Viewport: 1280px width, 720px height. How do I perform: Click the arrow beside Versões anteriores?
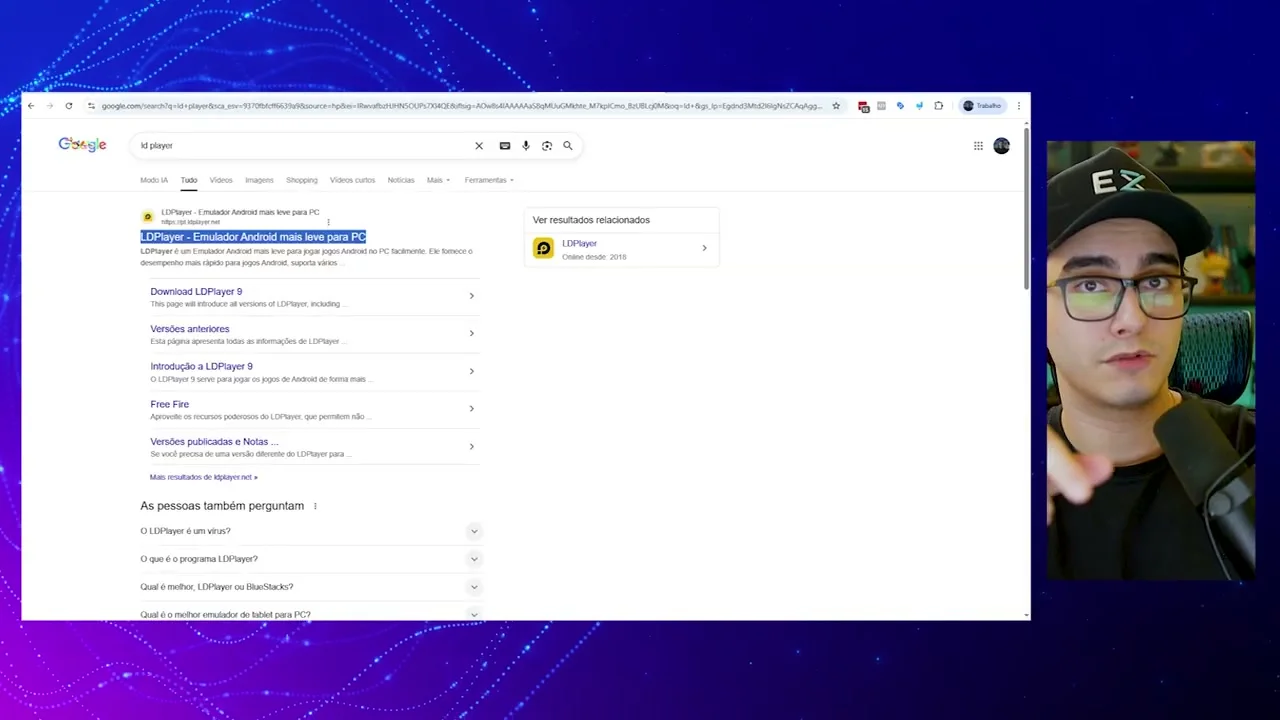coord(472,333)
